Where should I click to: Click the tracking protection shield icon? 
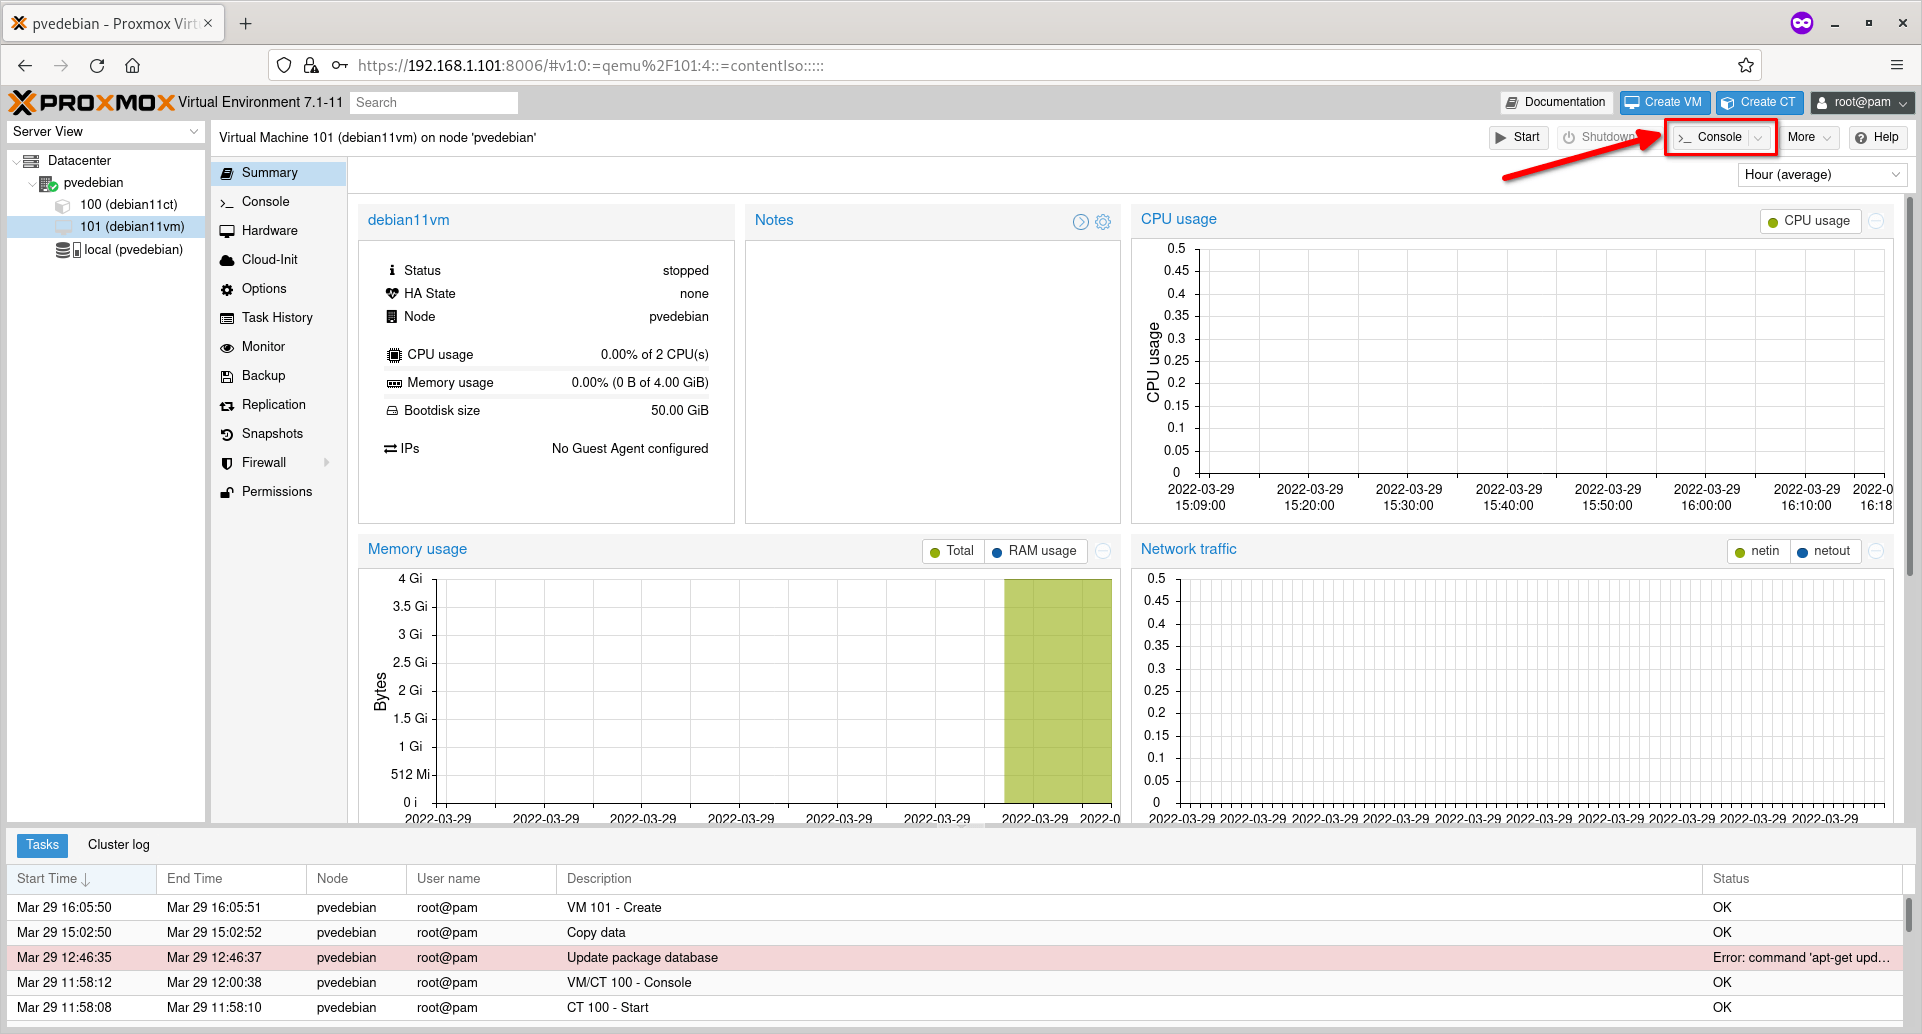pos(284,66)
